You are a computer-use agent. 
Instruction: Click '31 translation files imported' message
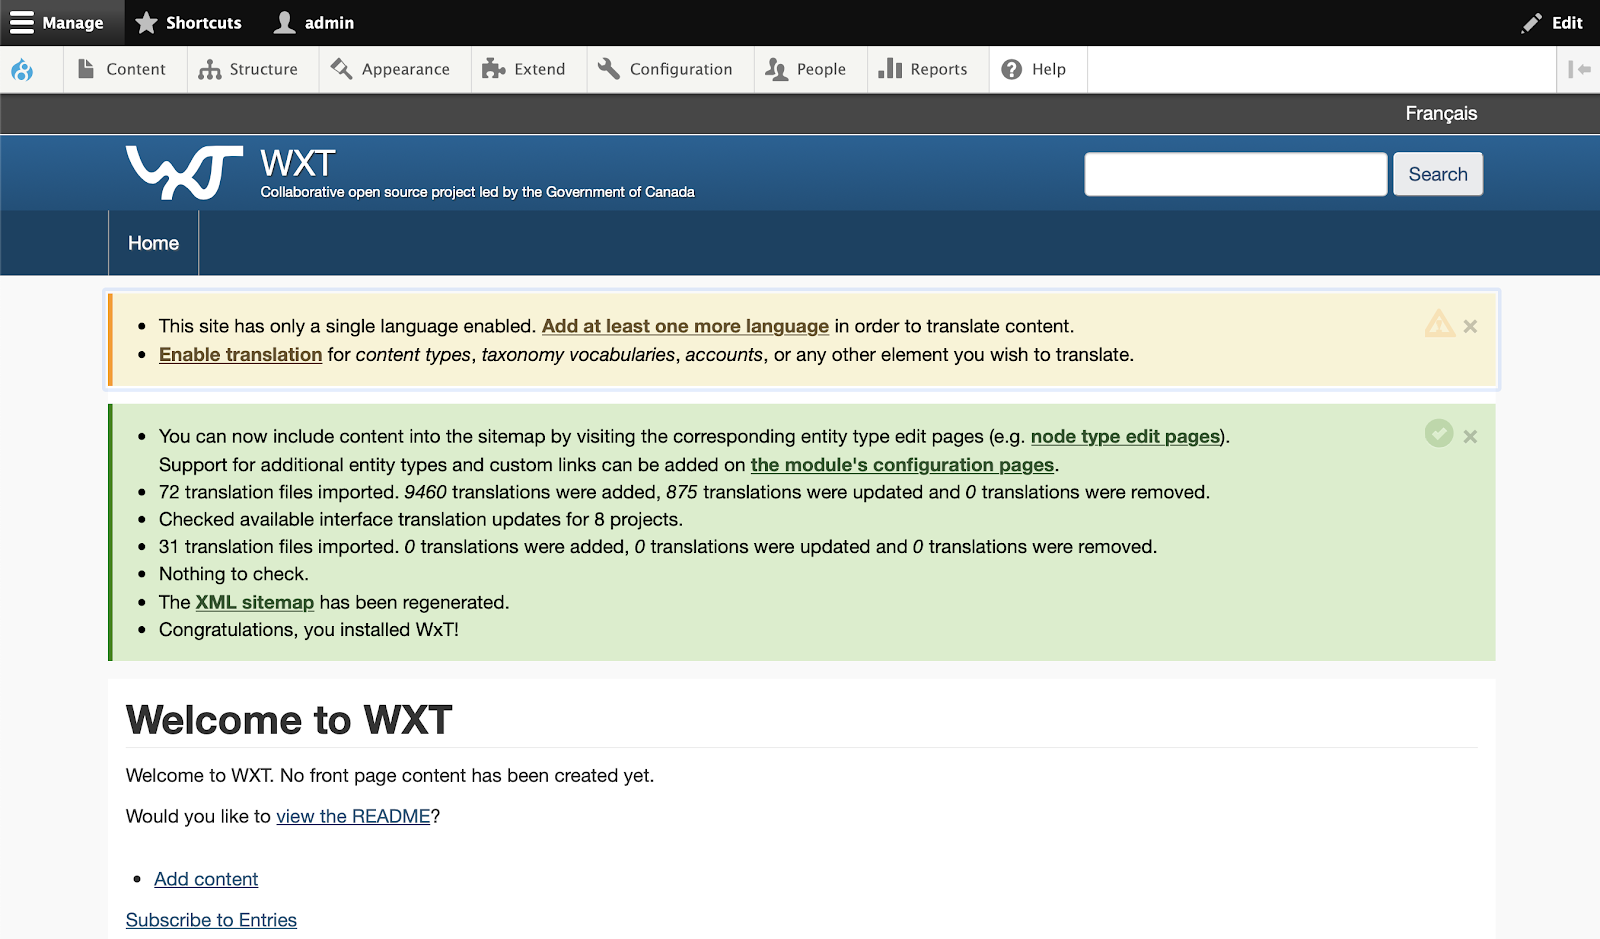[x=658, y=547]
